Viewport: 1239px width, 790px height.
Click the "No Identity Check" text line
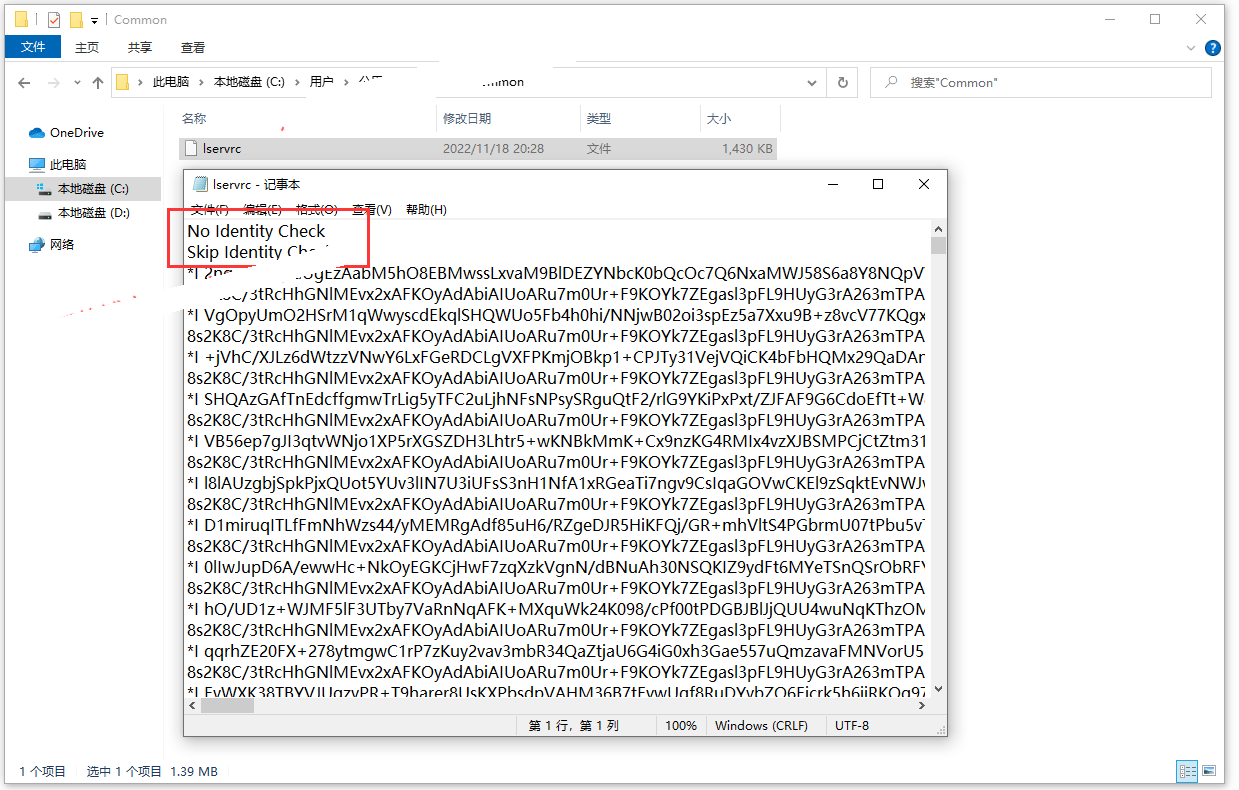(x=256, y=231)
